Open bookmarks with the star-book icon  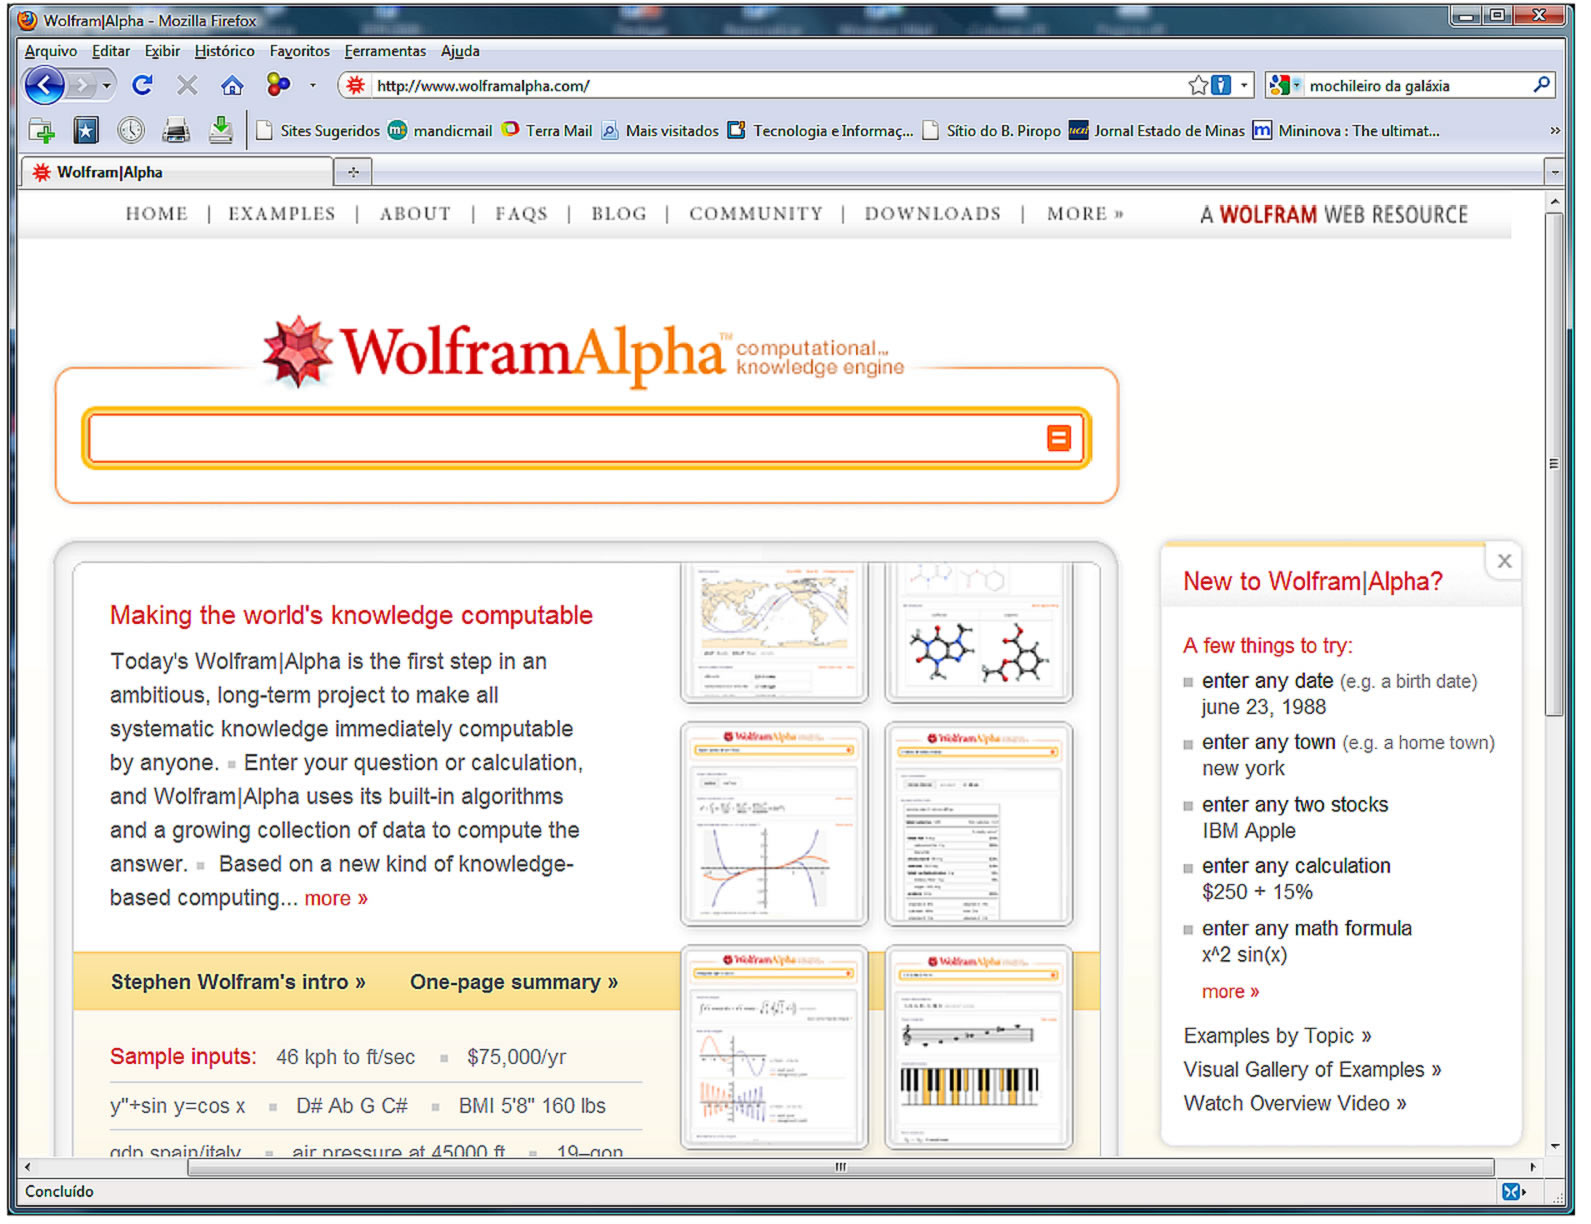pyautogui.click(x=86, y=130)
